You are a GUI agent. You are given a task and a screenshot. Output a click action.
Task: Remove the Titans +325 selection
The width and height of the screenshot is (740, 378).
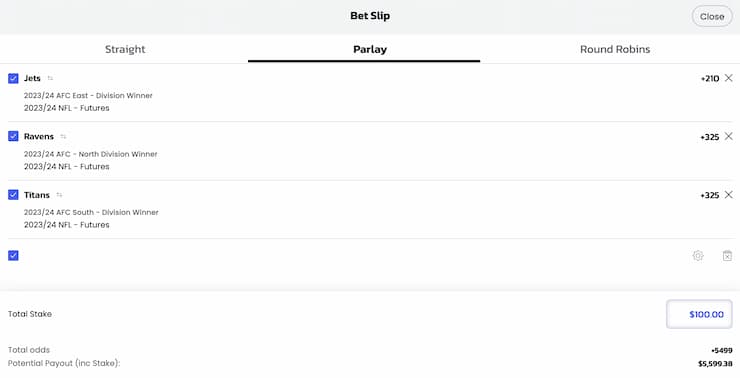[x=729, y=194]
